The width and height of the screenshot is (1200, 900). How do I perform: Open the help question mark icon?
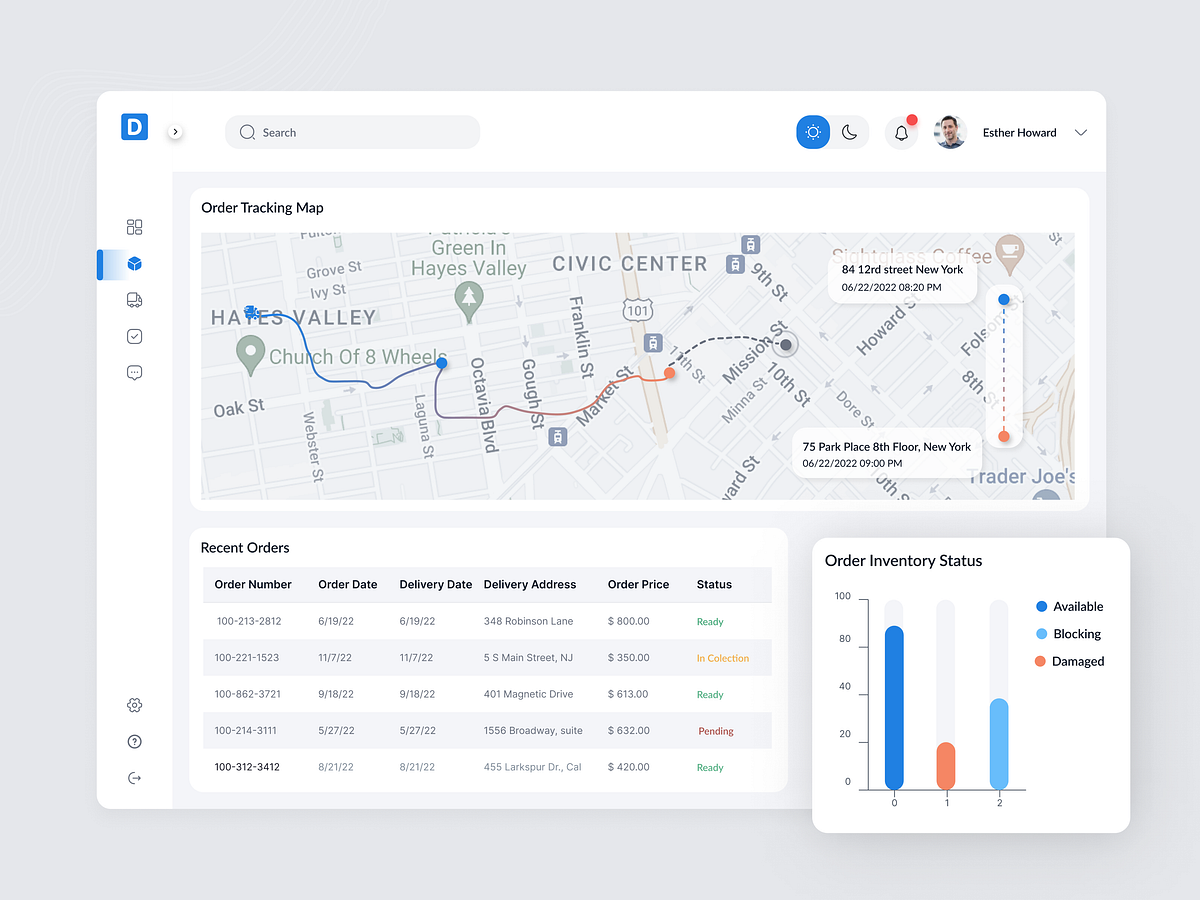click(134, 741)
